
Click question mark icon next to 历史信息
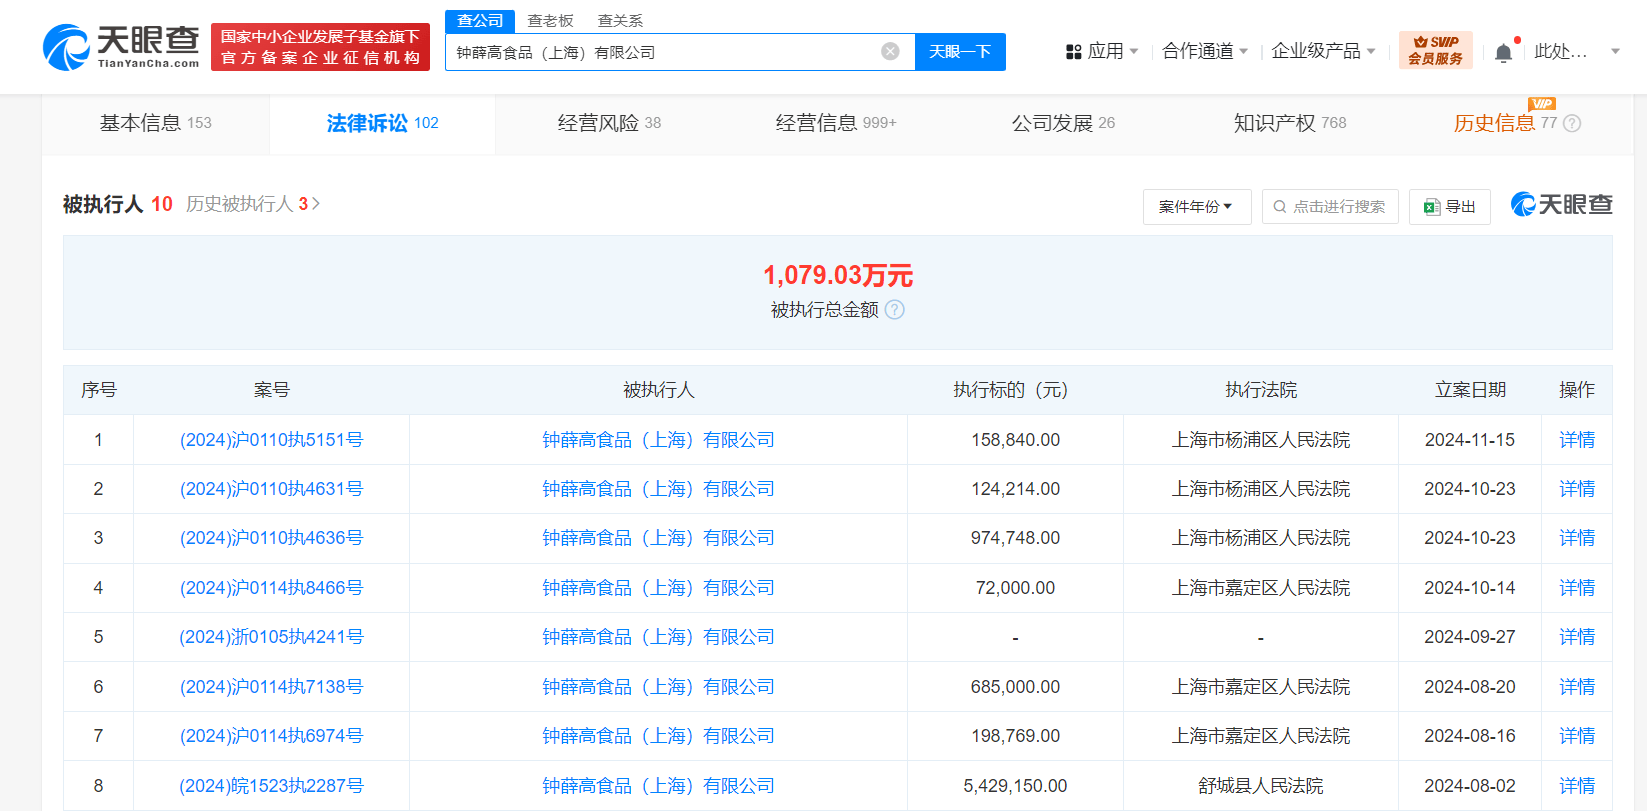tap(1572, 124)
